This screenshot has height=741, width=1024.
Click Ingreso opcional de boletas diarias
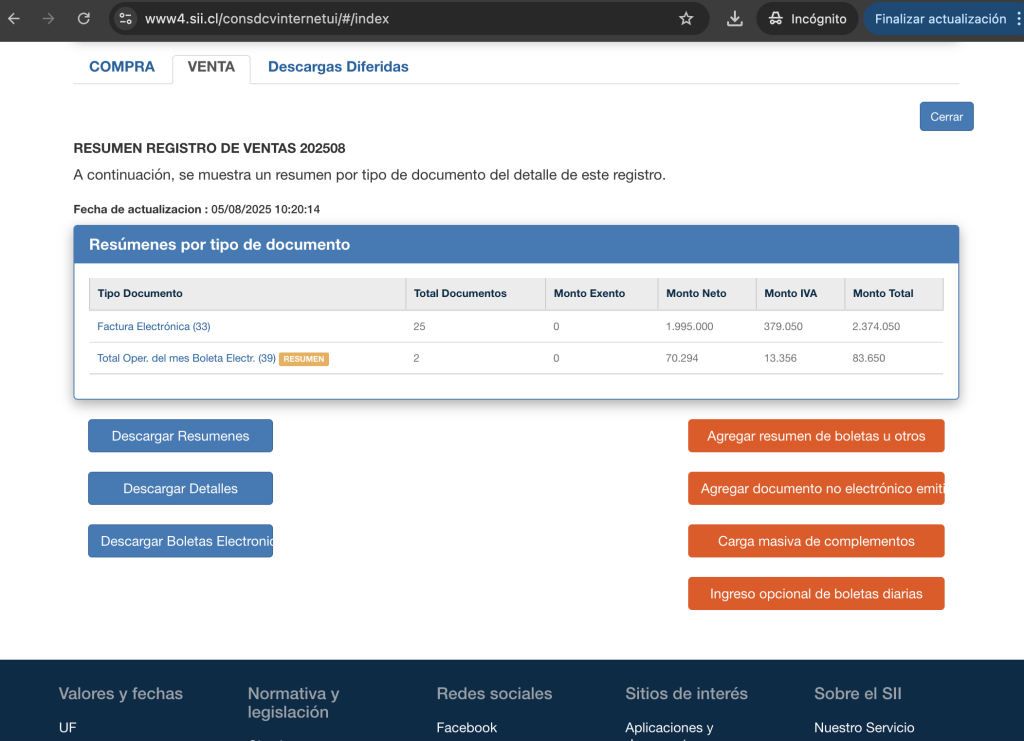click(816, 594)
